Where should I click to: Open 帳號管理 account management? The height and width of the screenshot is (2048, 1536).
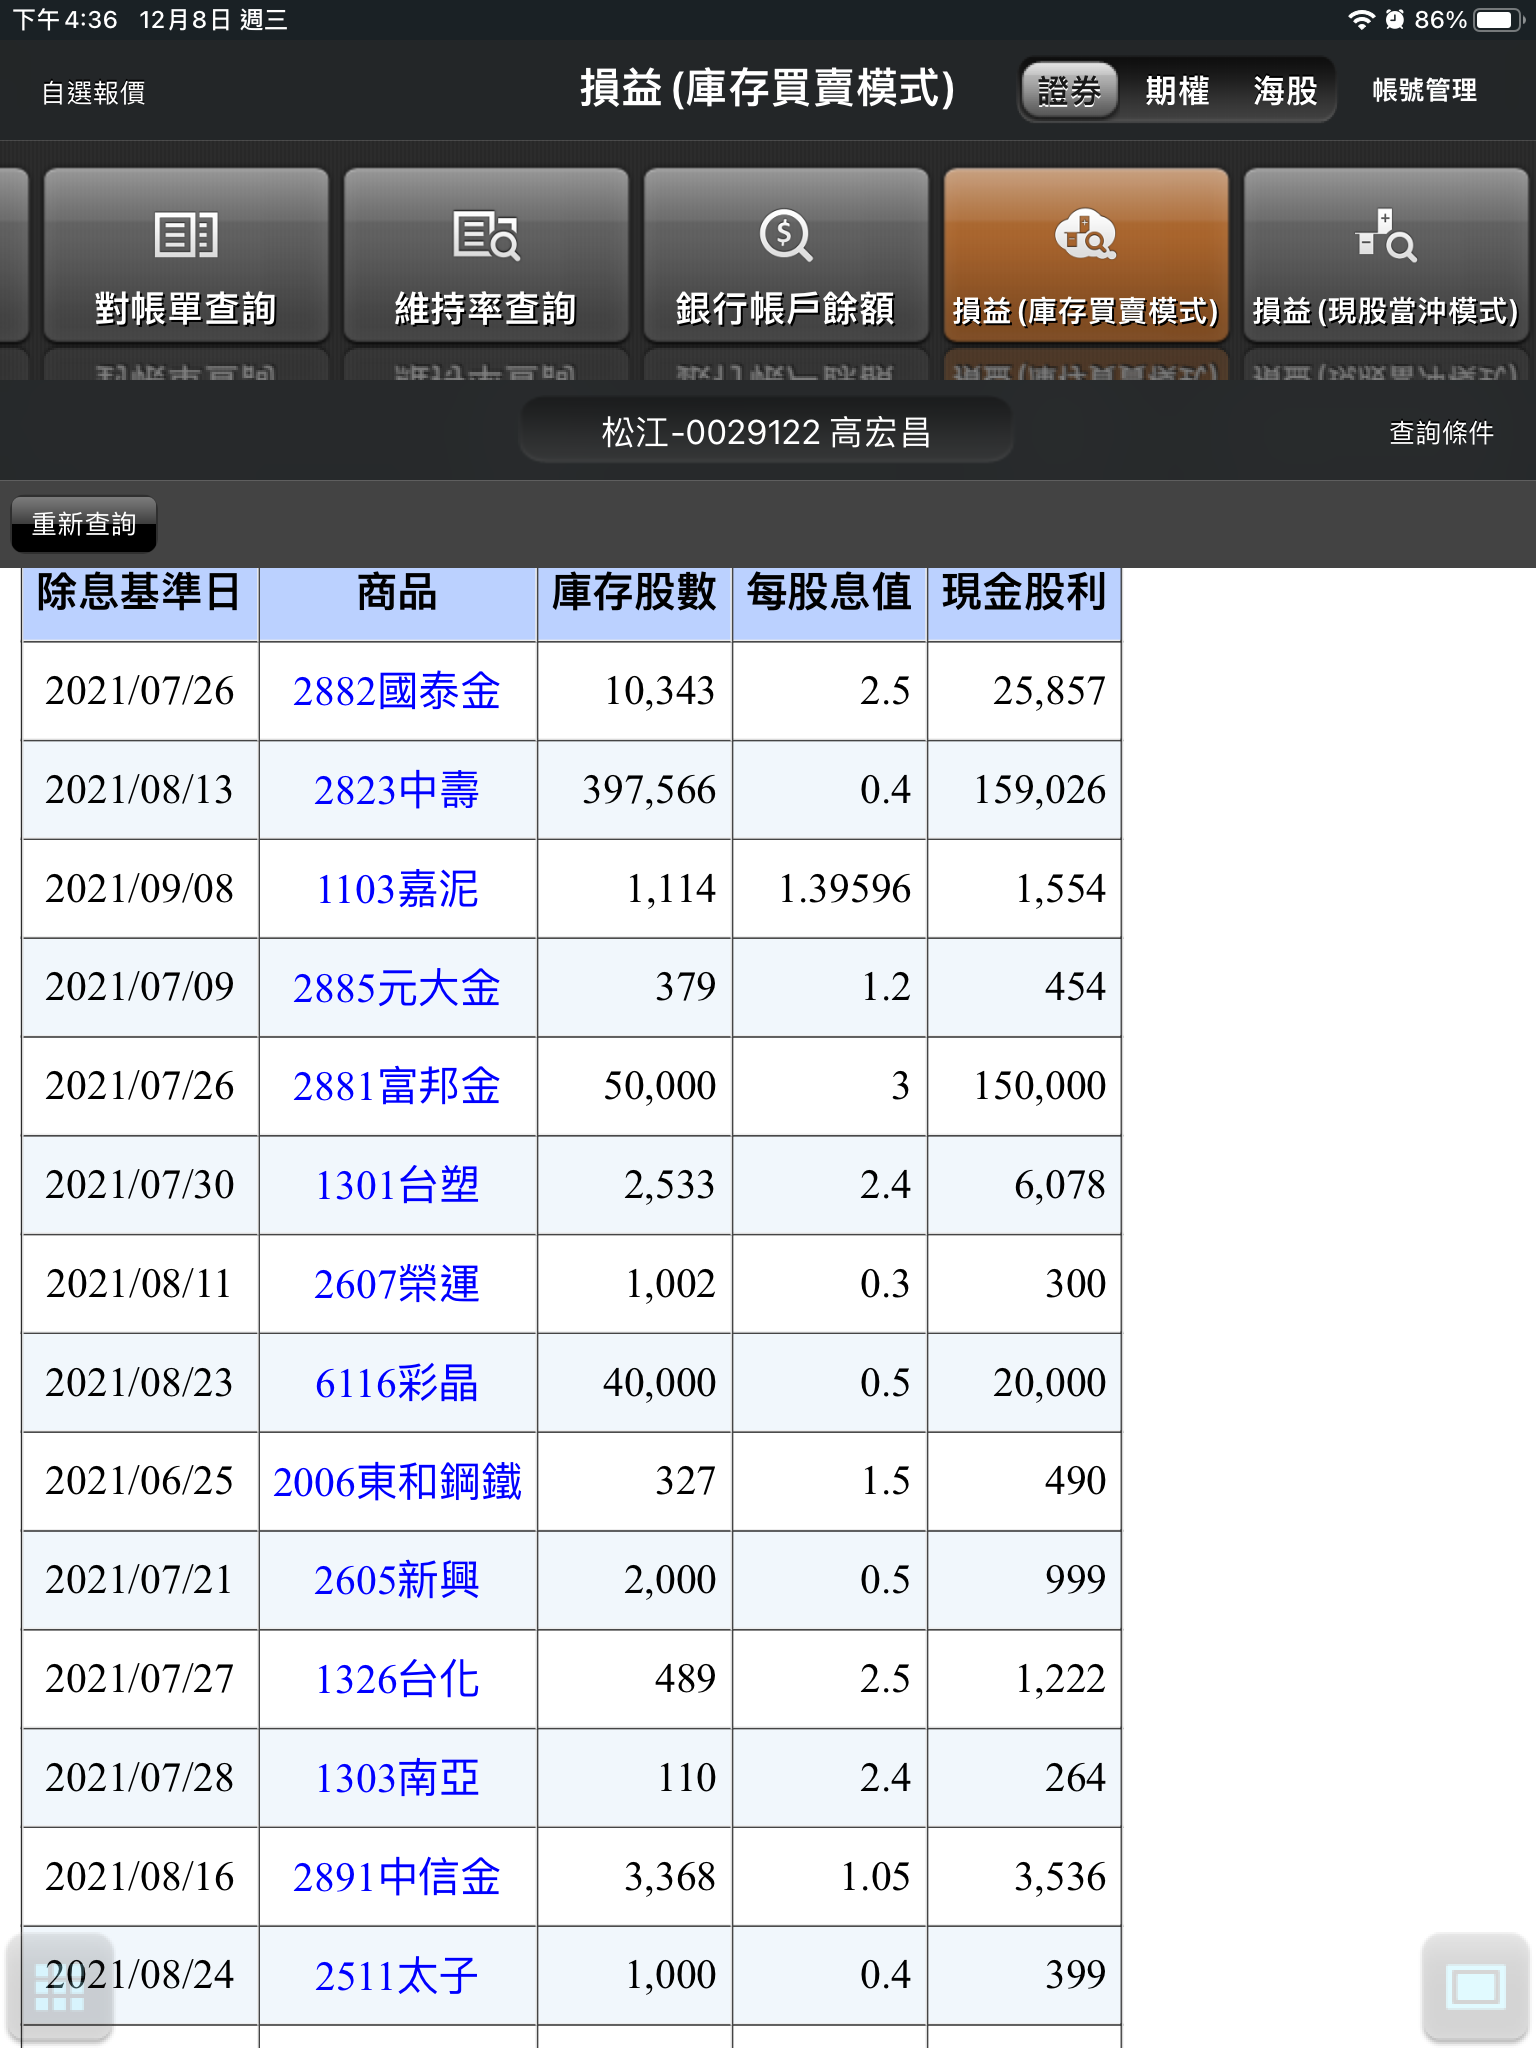pyautogui.click(x=1424, y=91)
